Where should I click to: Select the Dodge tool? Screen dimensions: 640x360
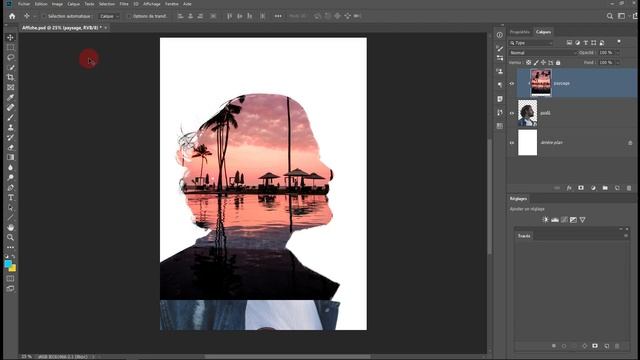click(x=11, y=178)
